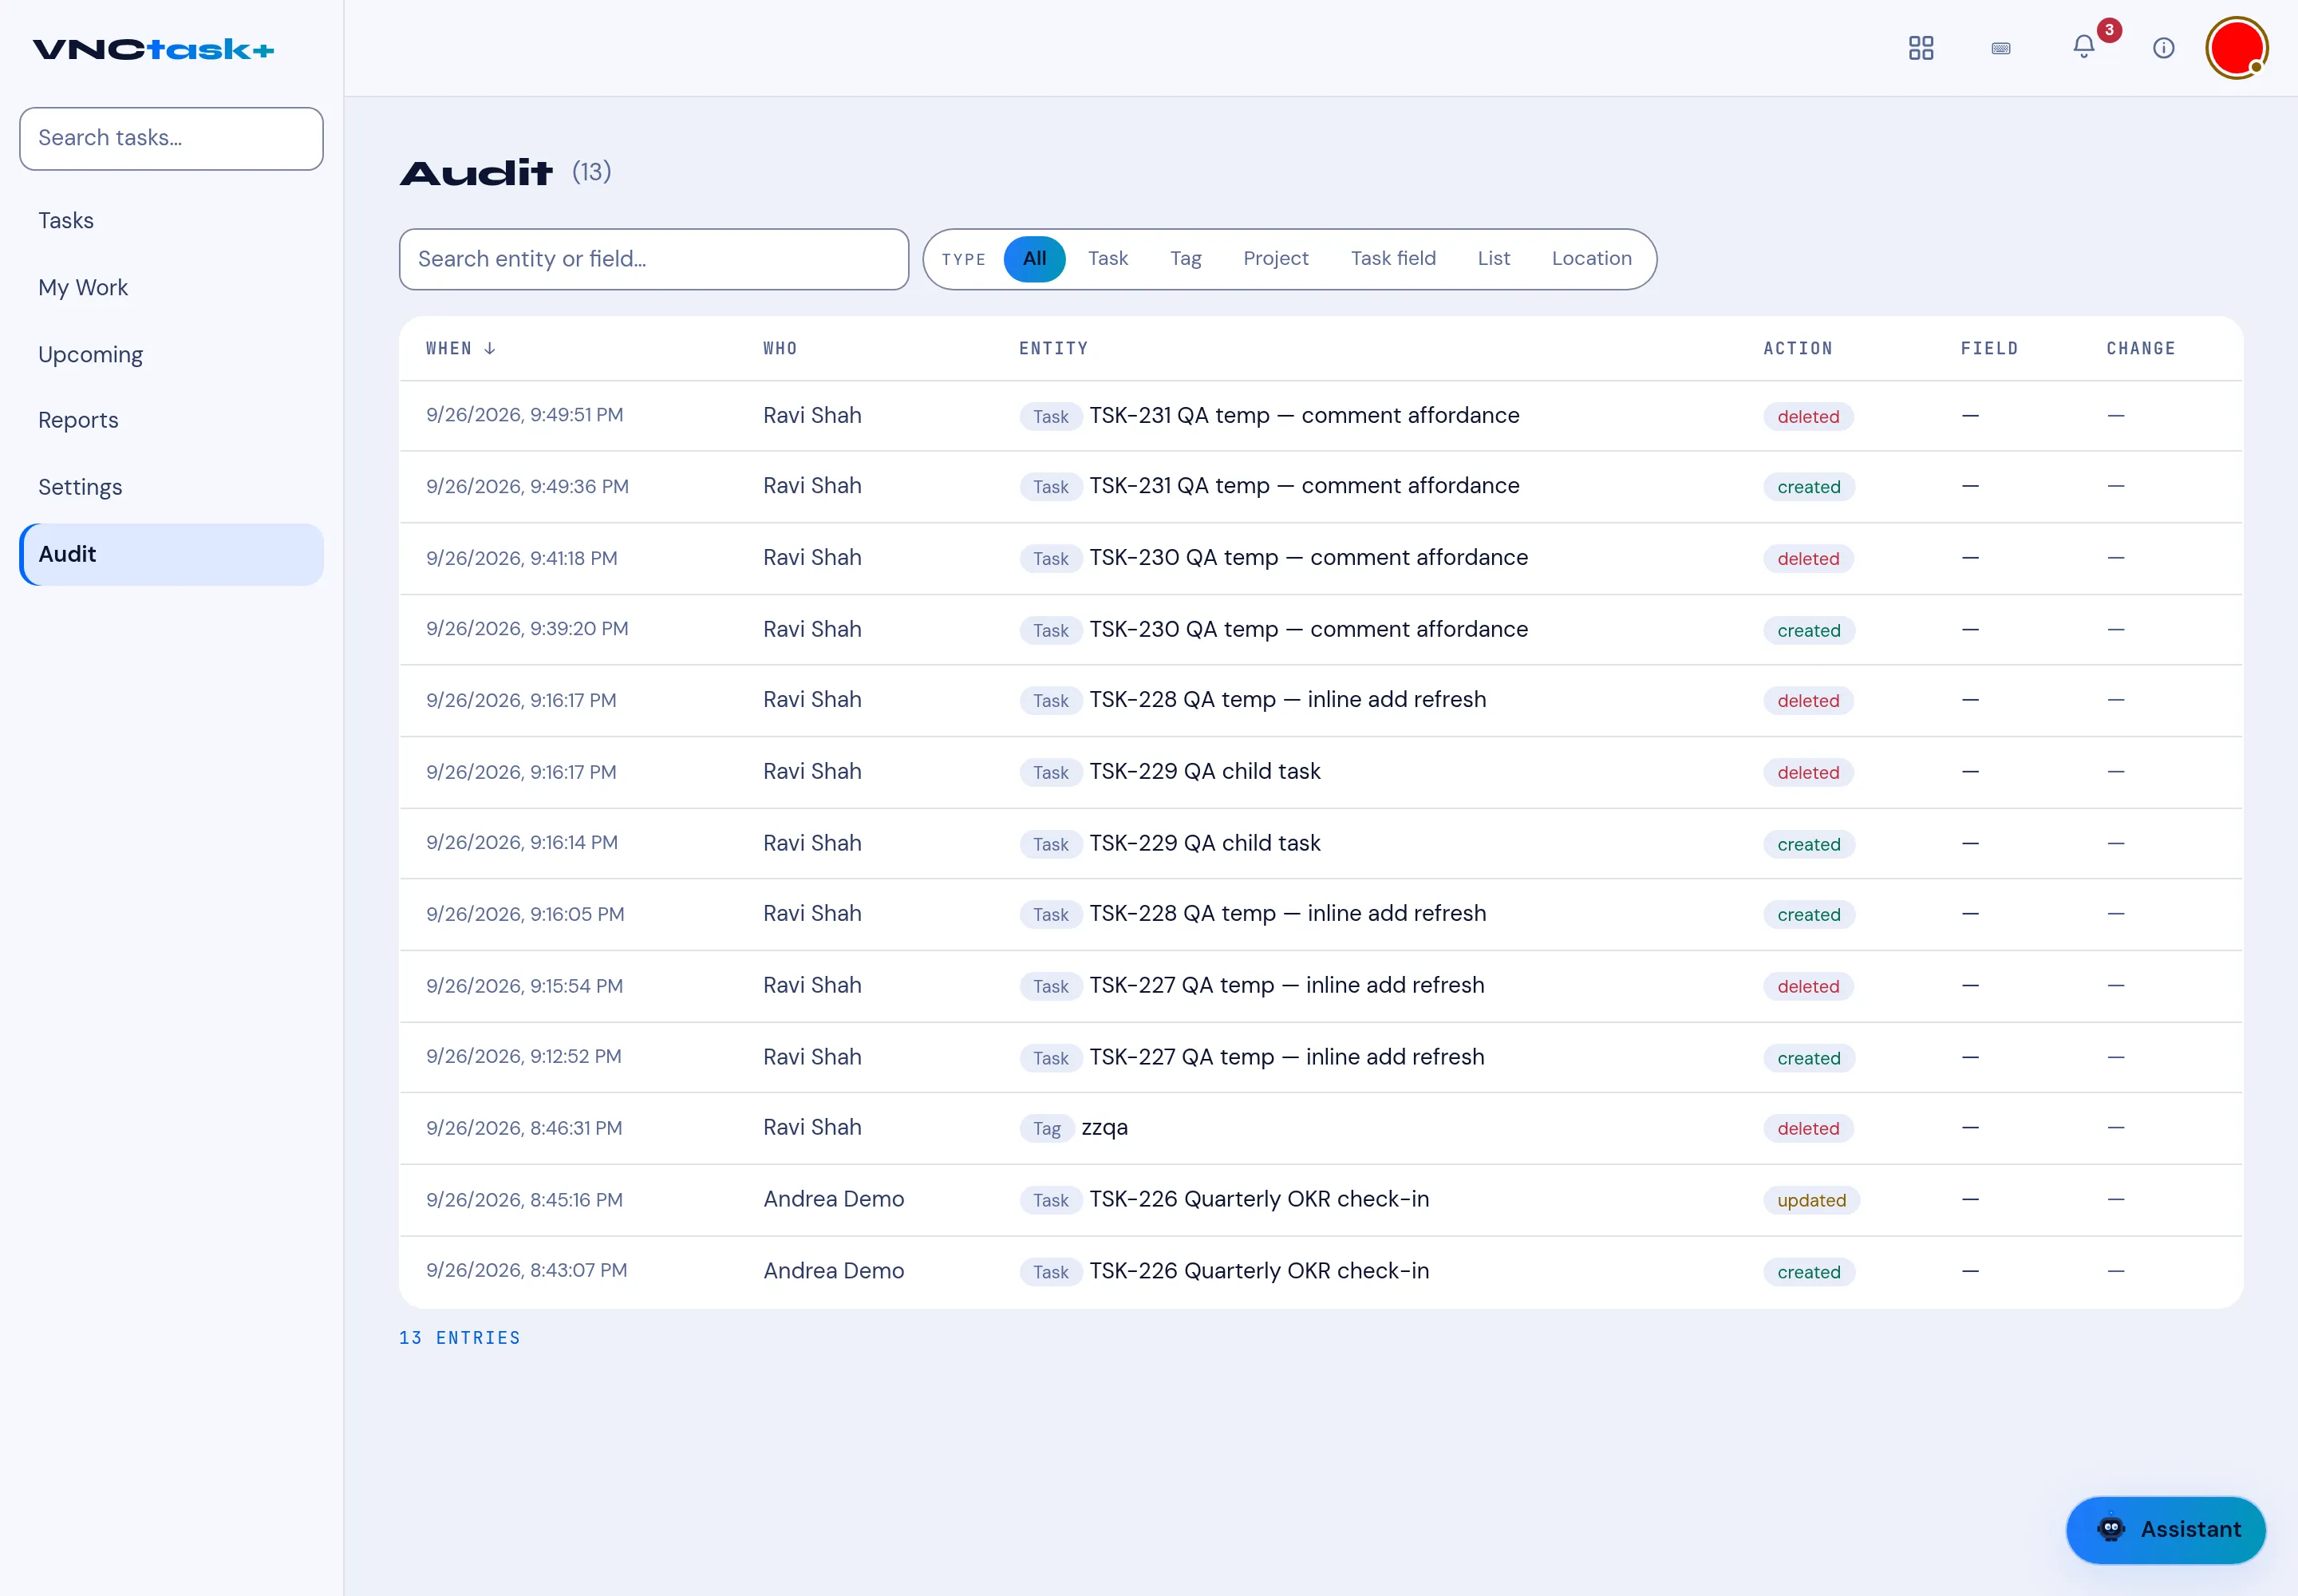This screenshot has height=1596, width=2298.
Task: Click the 13 ENTRIES footer text
Action: coord(459,1338)
